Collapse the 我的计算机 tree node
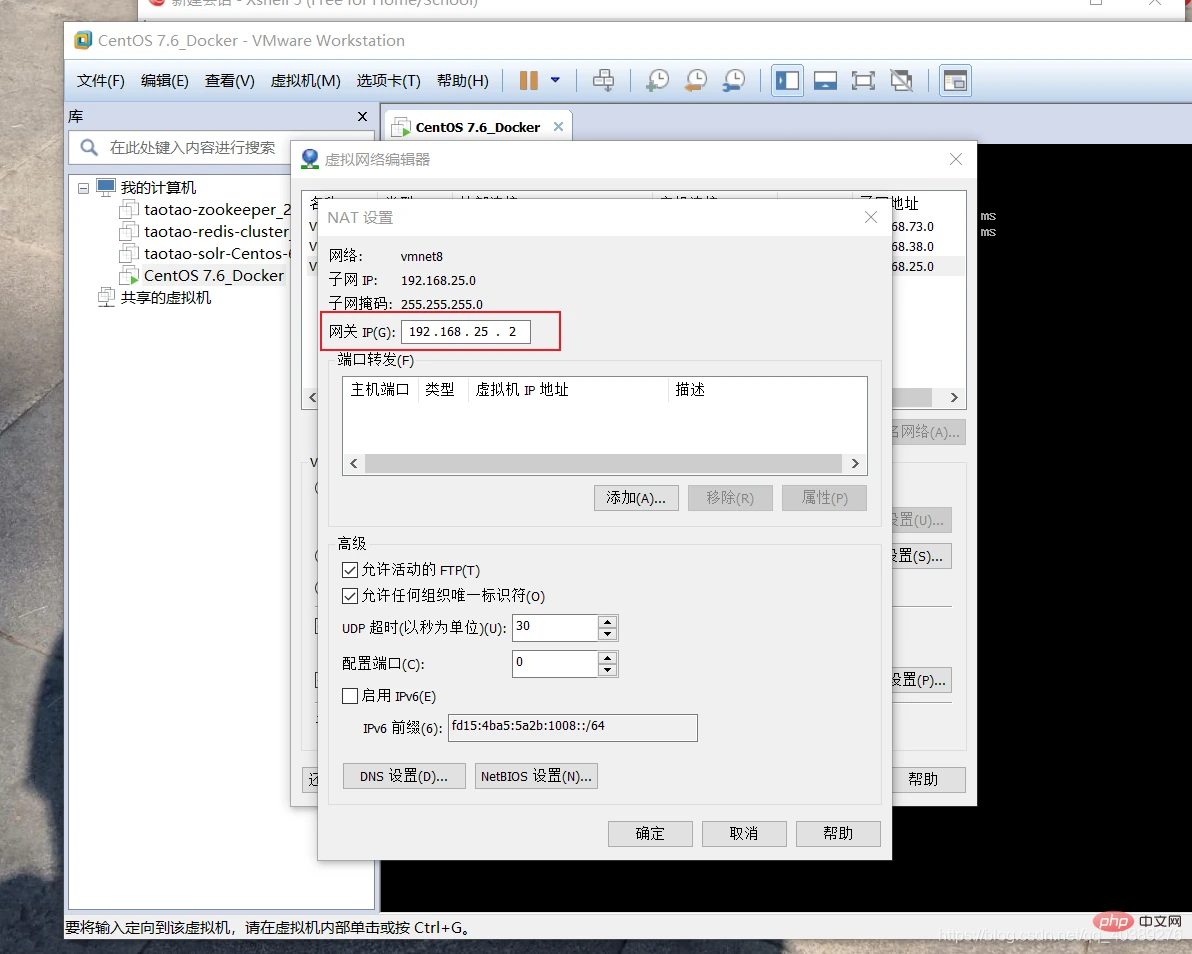The height and width of the screenshot is (954, 1192). click(x=84, y=188)
